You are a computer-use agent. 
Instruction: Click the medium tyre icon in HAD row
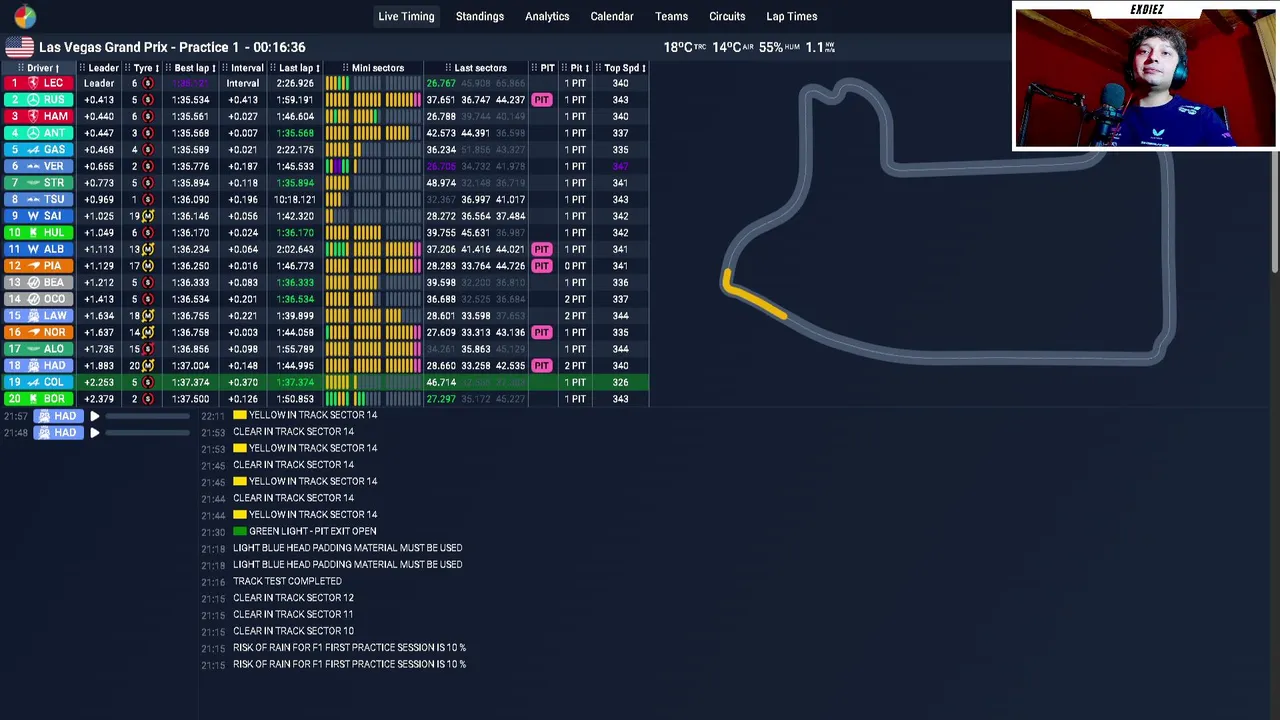[148, 366]
